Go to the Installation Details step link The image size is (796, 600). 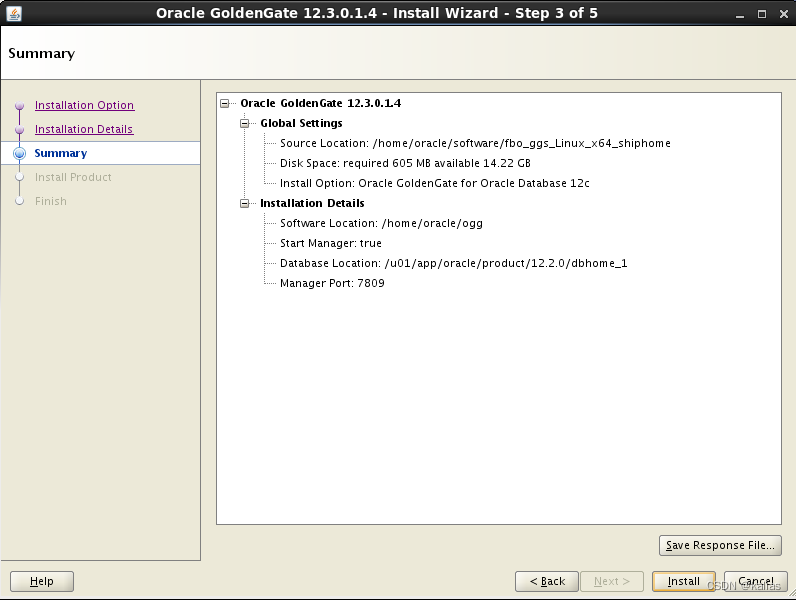(x=84, y=129)
